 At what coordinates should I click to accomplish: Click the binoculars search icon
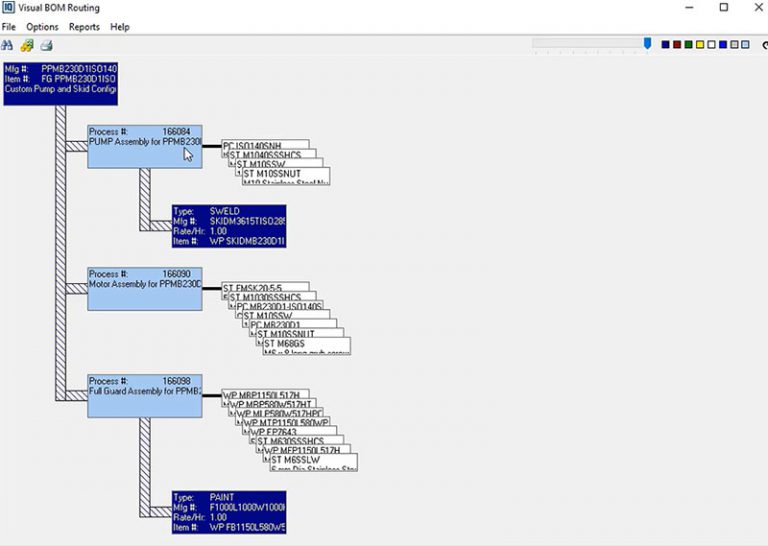click(8, 45)
